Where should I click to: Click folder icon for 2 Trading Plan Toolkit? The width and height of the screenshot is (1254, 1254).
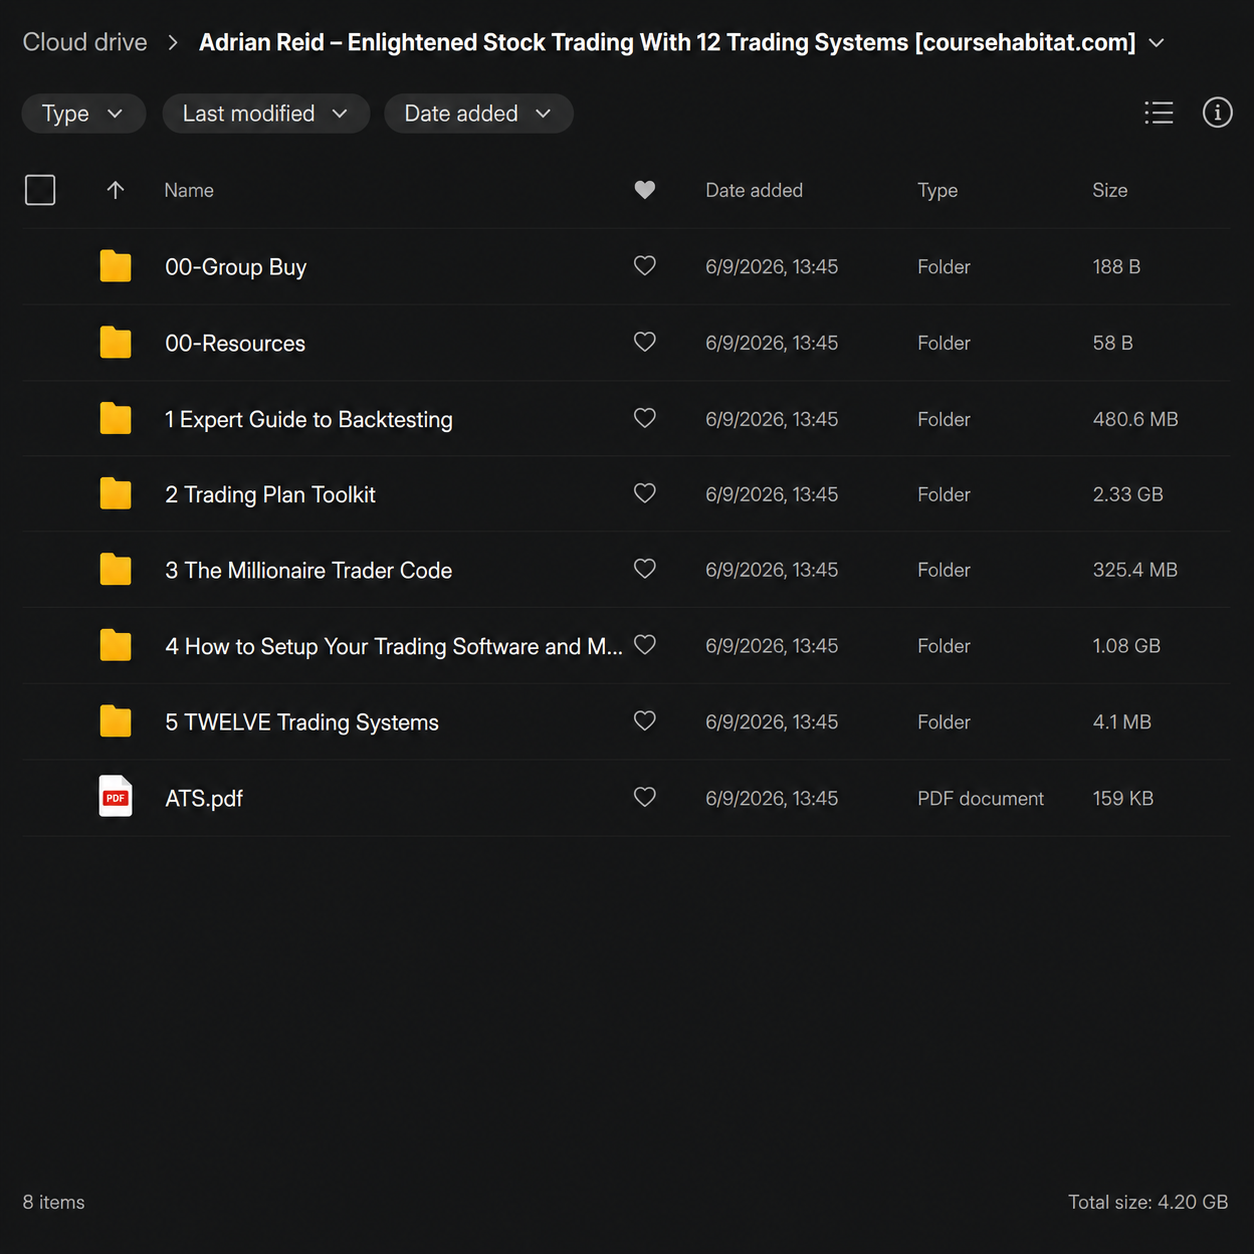pyautogui.click(x=115, y=494)
